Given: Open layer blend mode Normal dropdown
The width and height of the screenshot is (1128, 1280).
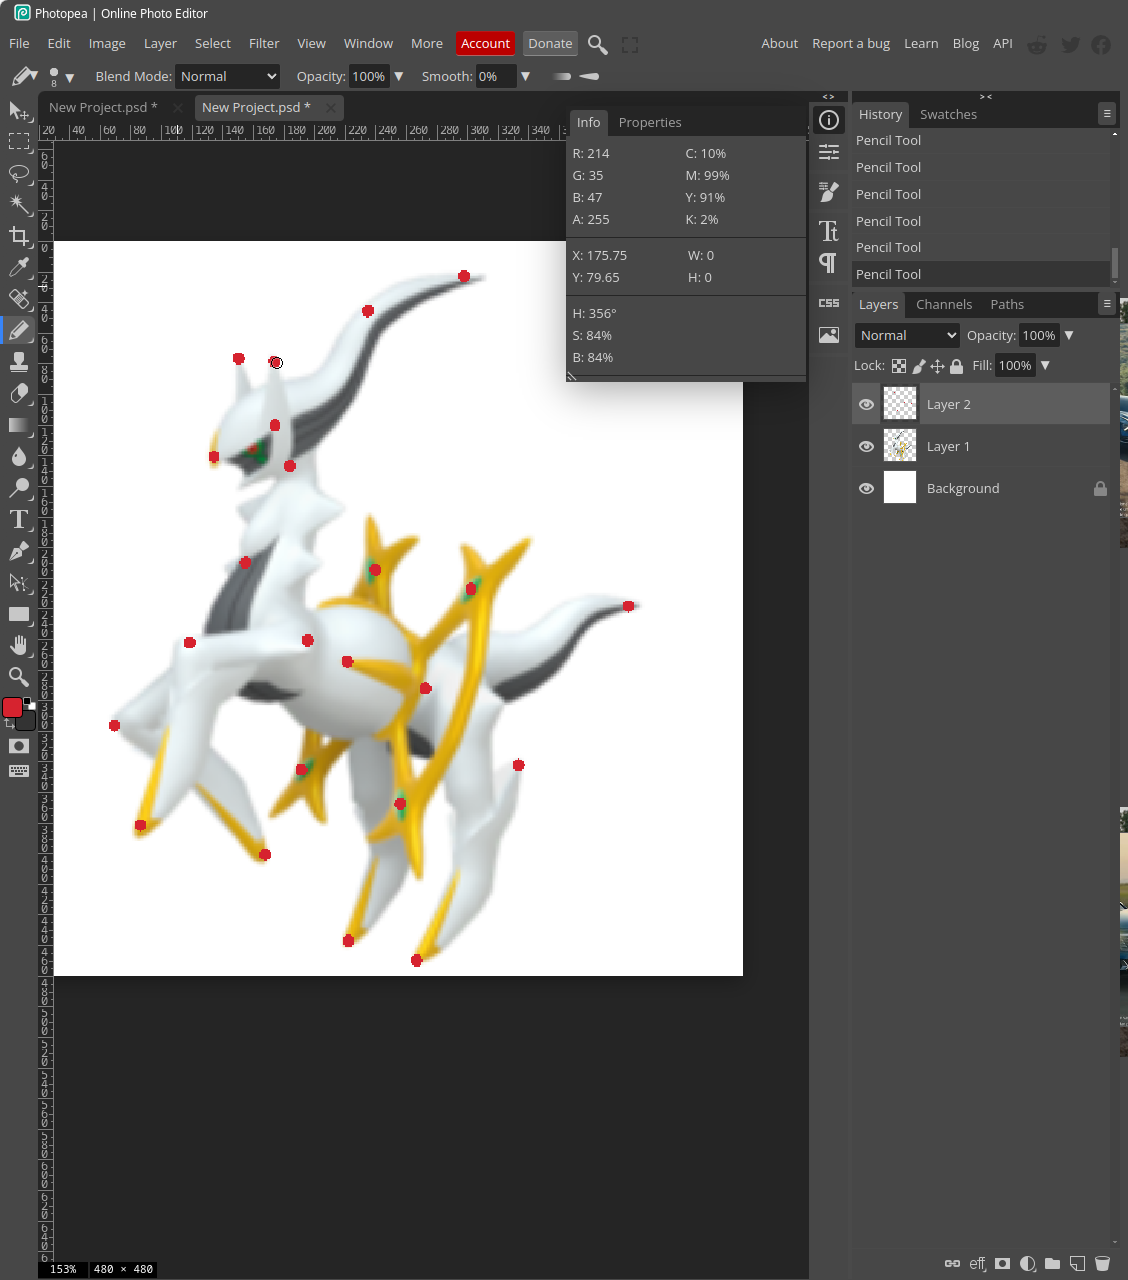Looking at the screenshot, I should coord(907,335).
